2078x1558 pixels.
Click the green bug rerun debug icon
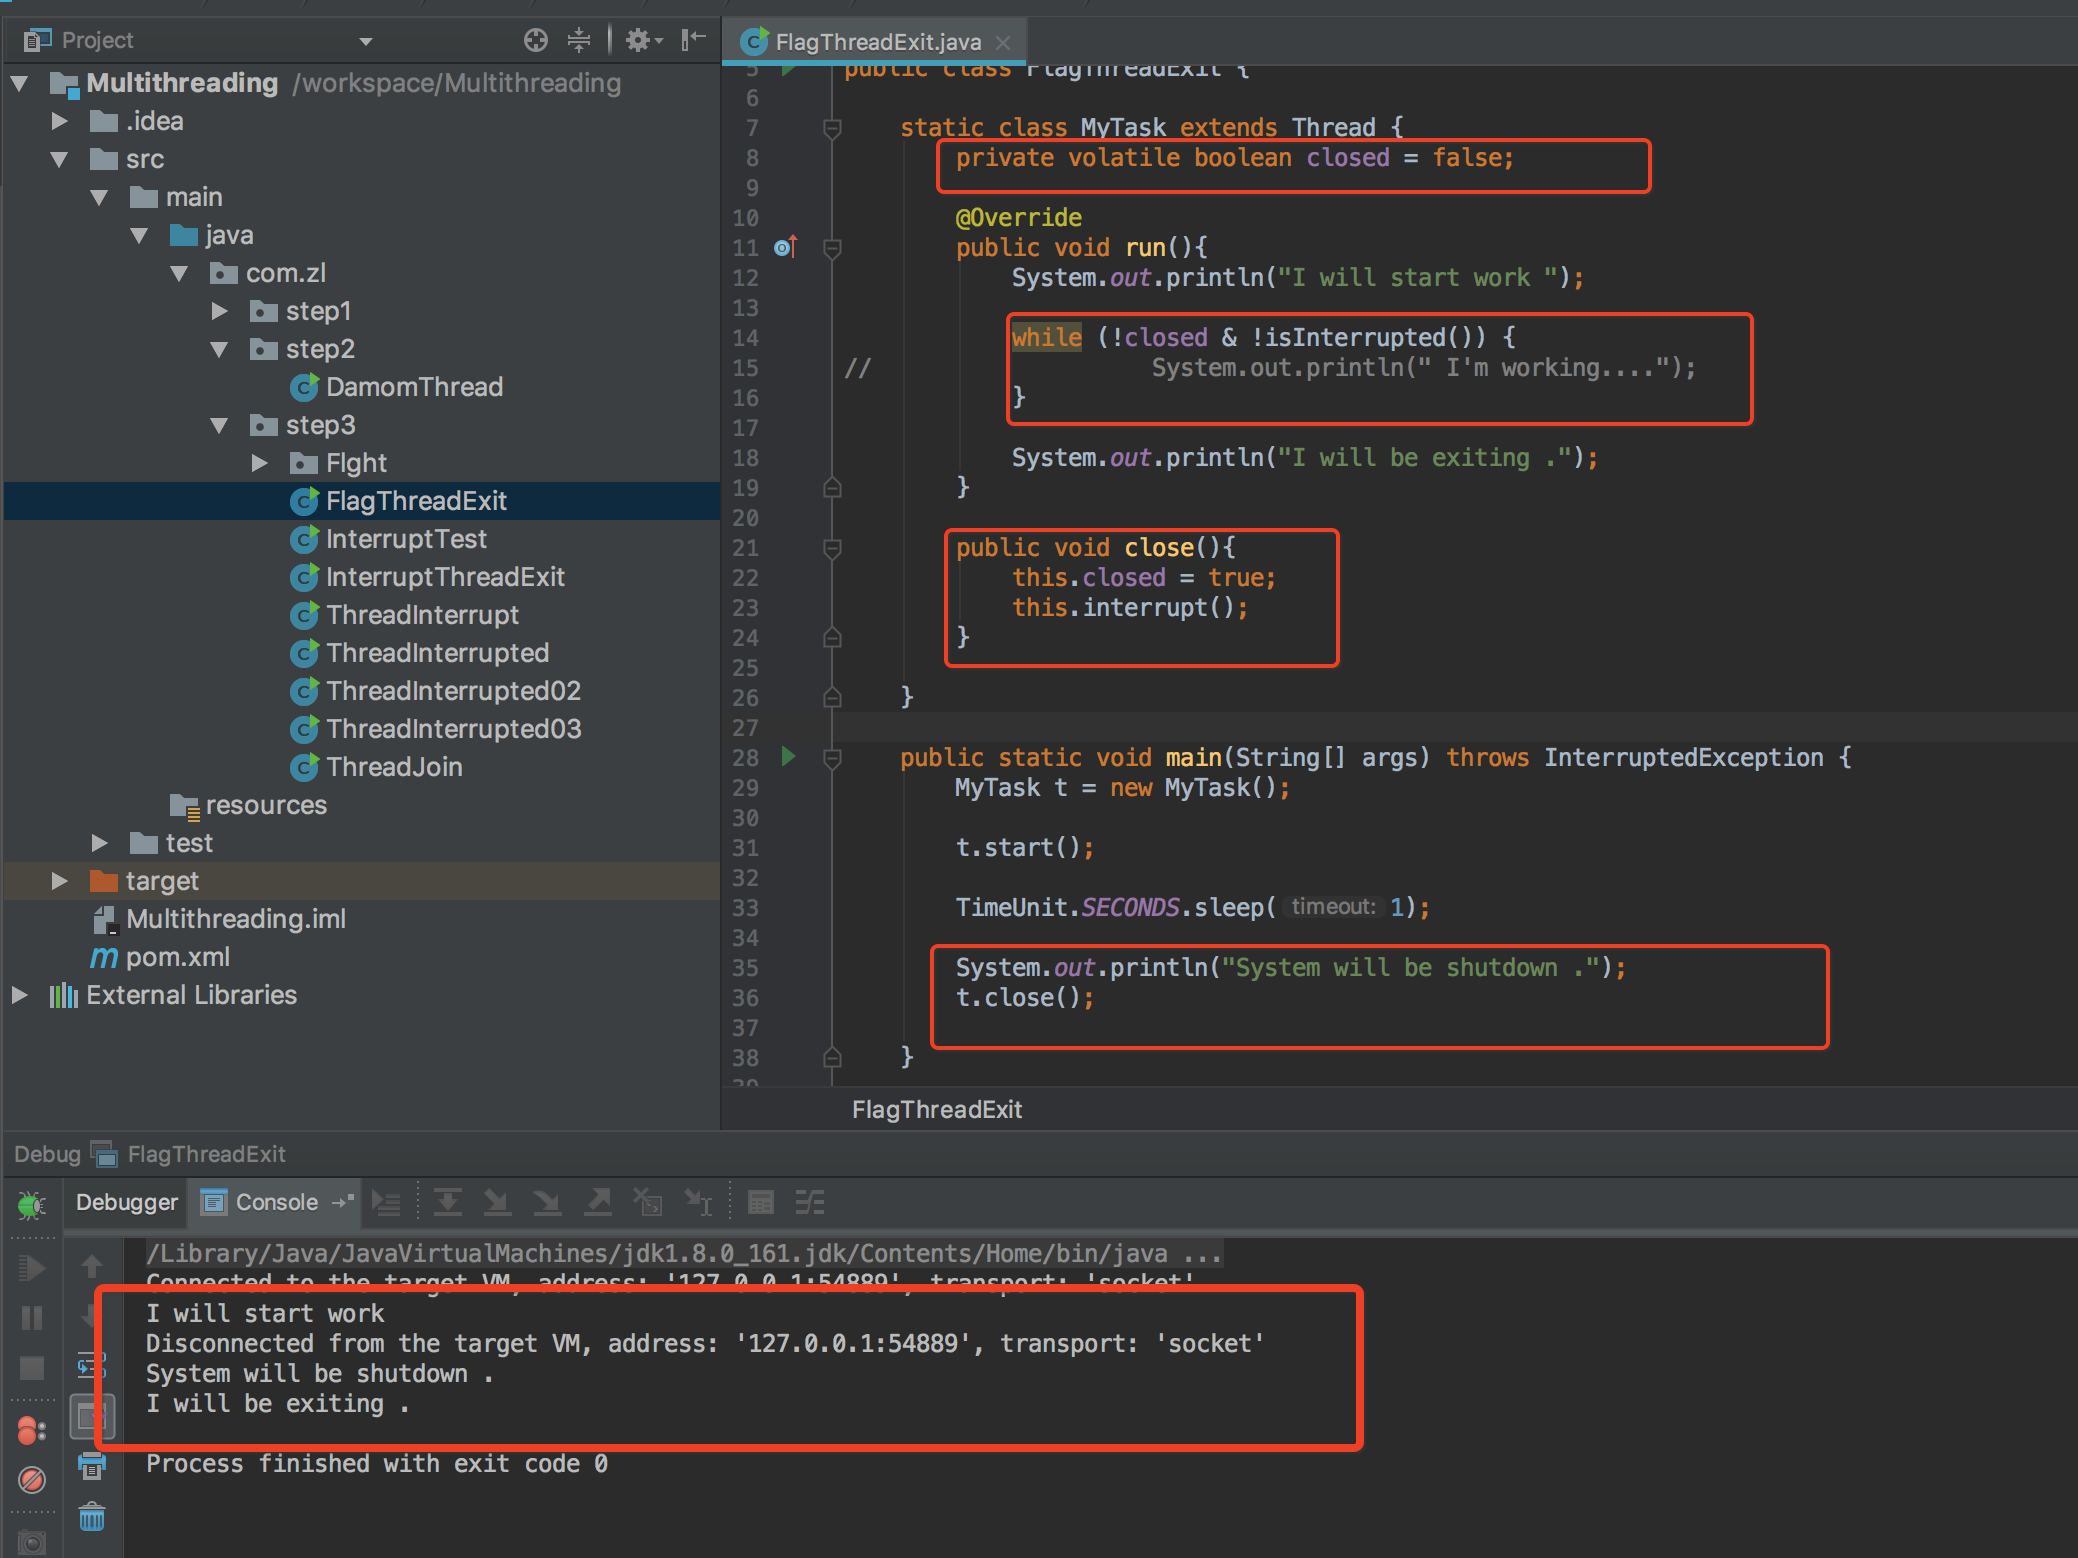pyautogui.click(x=31, y=1204)
